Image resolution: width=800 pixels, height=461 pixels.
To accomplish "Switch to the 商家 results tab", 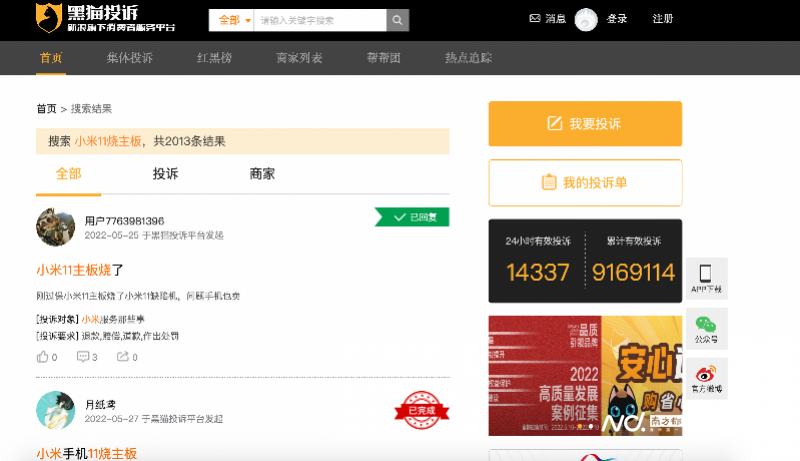I will [x=262, y=174].
